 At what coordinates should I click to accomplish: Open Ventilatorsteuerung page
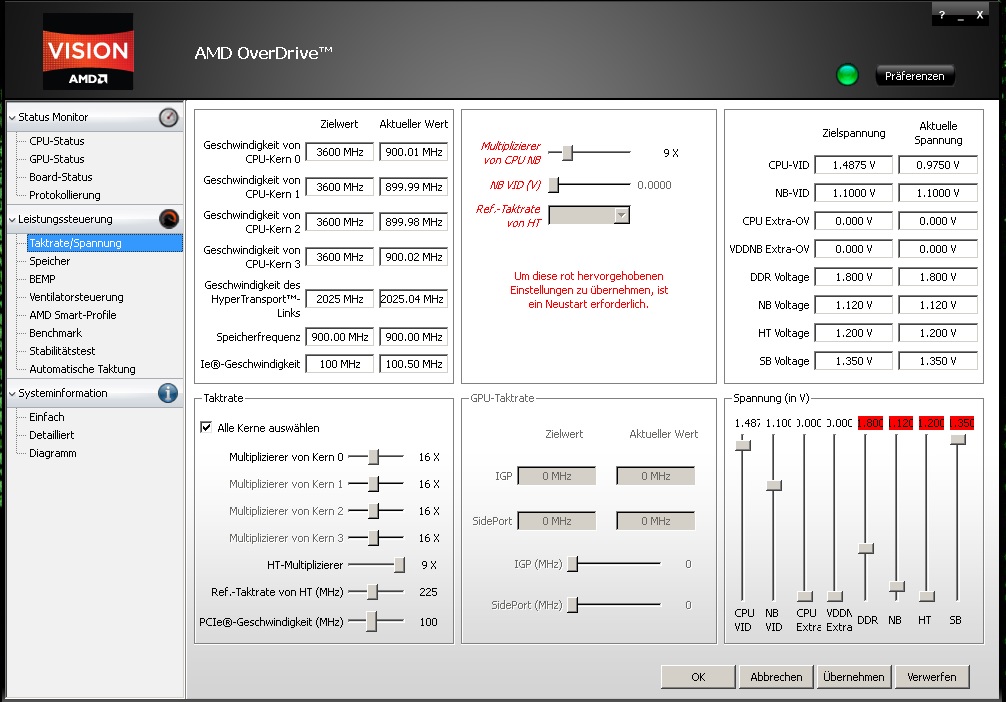76,297
